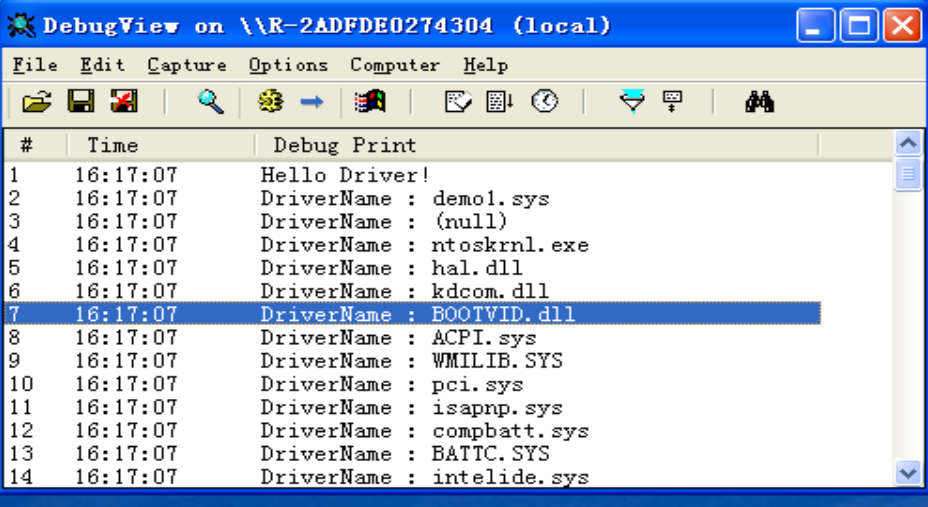Select the isapnp.sys row
Screen dimensions: 928x507
tap(413, 407)
